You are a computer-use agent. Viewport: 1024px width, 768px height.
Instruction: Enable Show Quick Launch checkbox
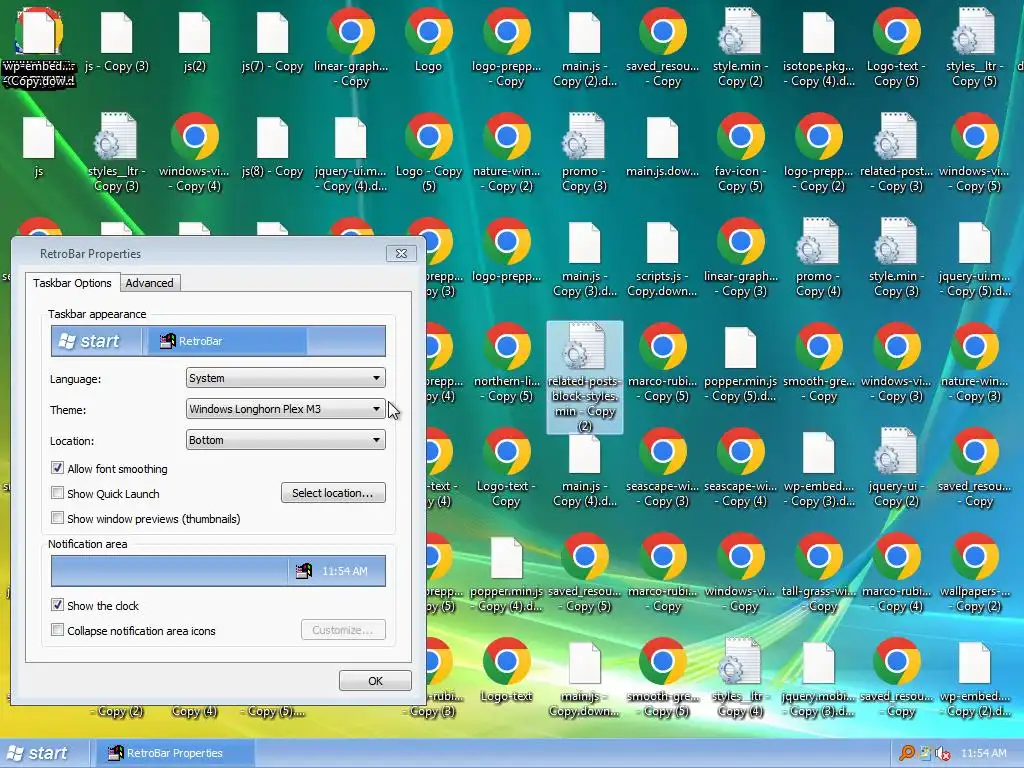57,492
